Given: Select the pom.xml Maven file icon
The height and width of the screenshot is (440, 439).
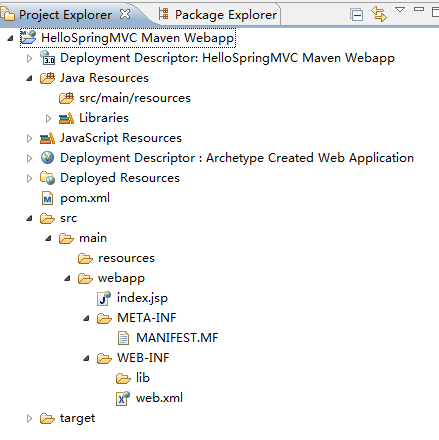Looking at the screenshot, I should coord(47,198).
